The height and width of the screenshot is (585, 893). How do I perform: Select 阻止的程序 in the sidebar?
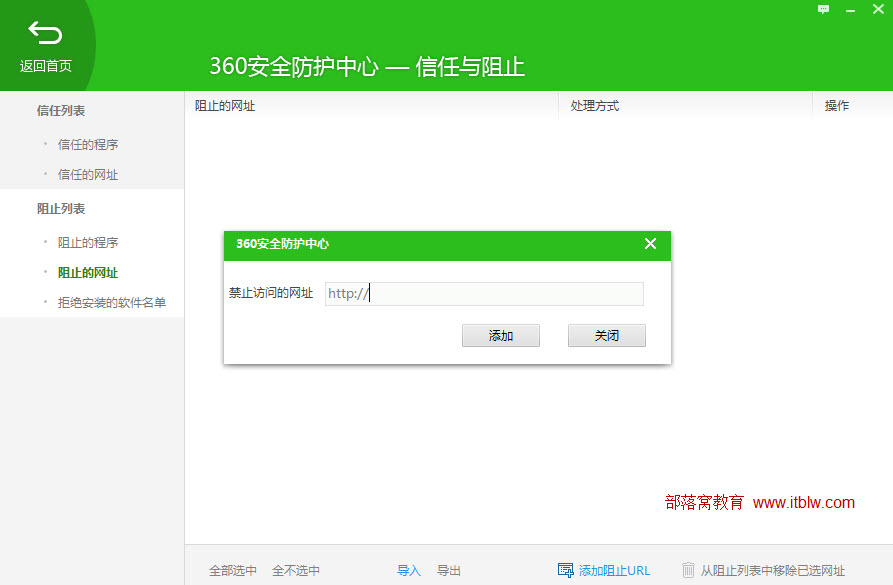coord(88,243)
